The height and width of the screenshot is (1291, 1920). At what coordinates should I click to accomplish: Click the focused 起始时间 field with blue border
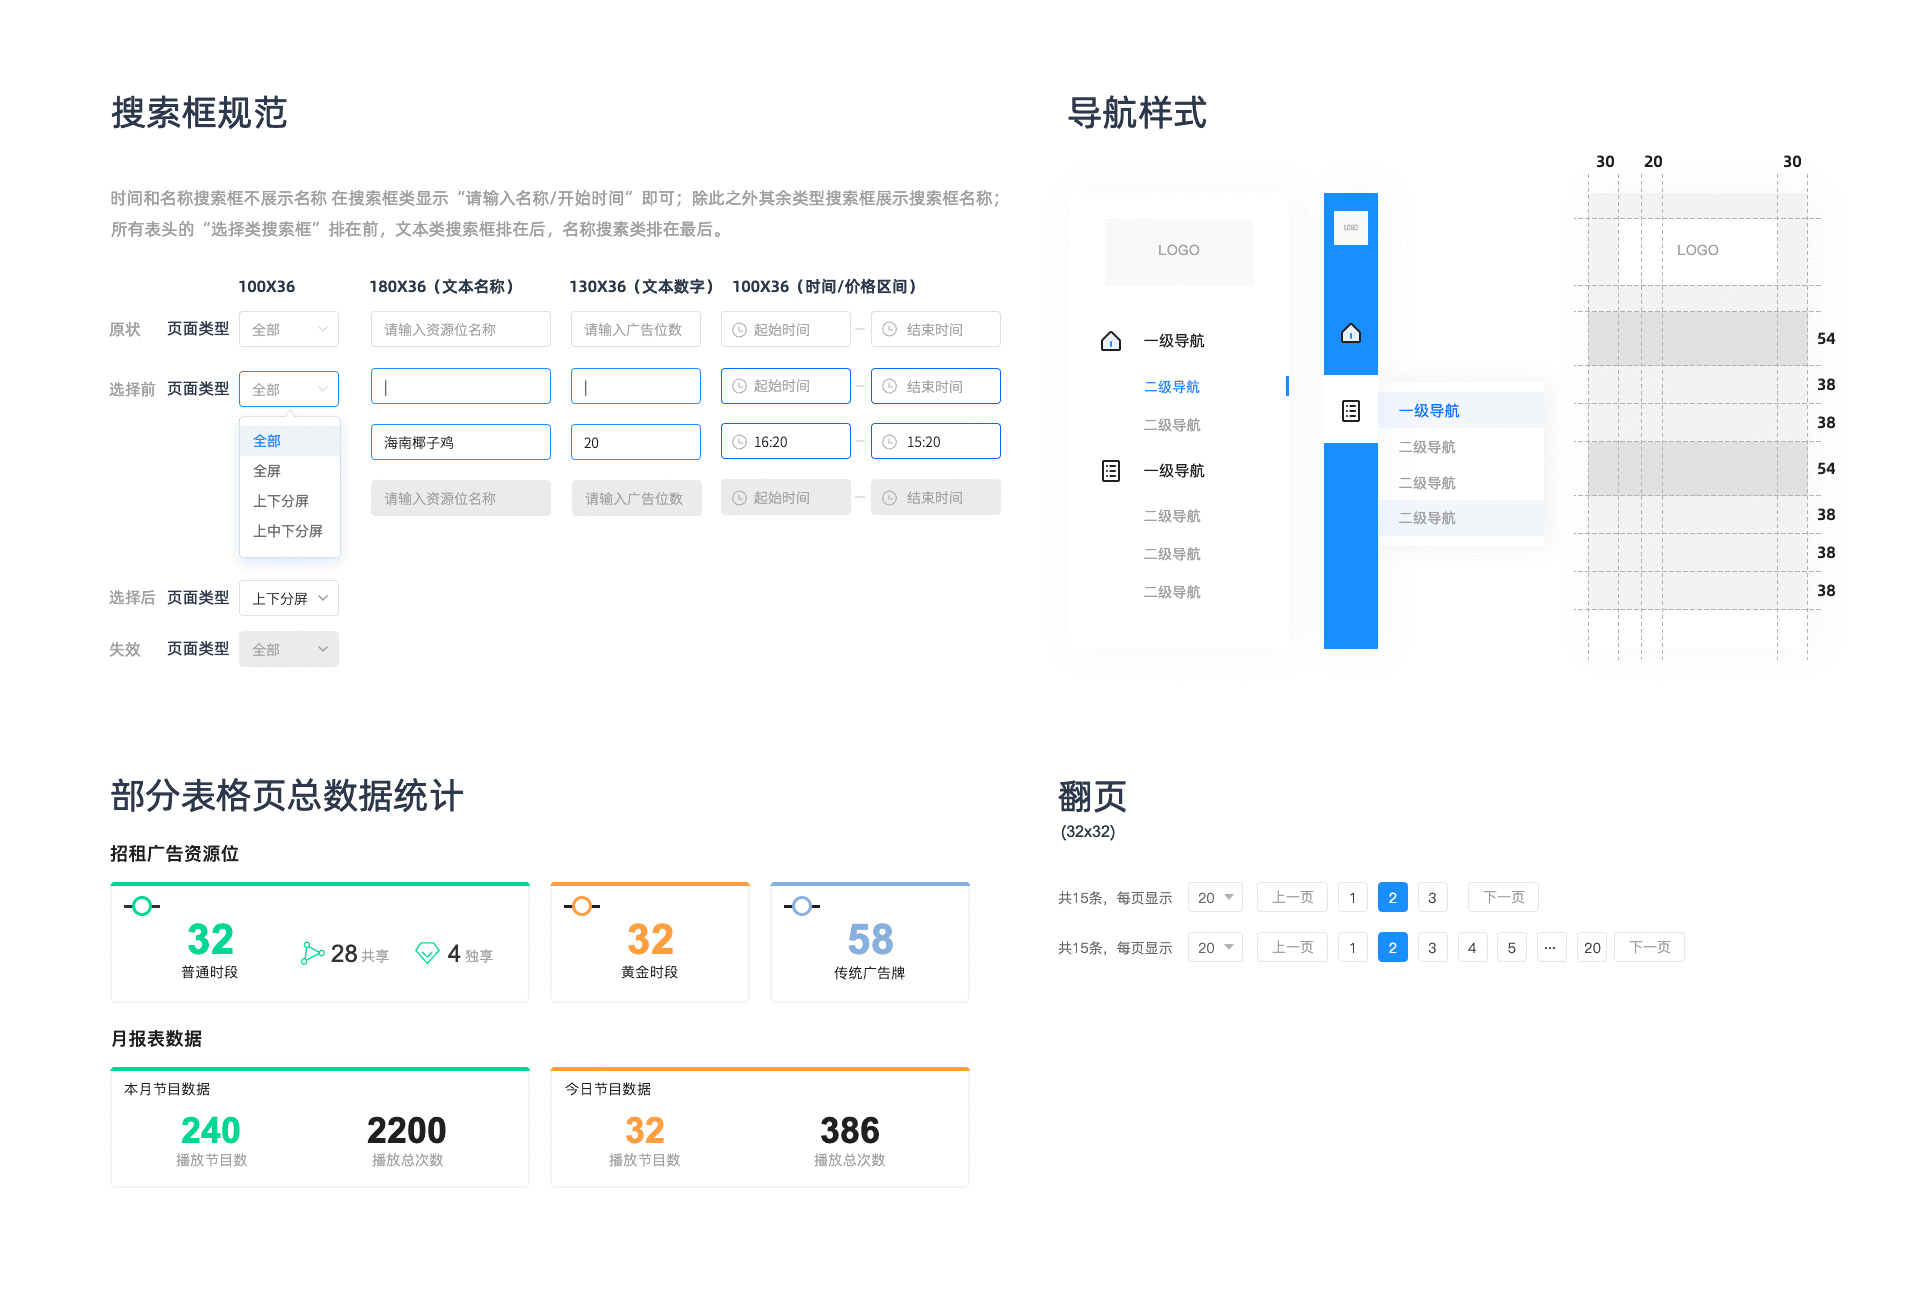786,386
